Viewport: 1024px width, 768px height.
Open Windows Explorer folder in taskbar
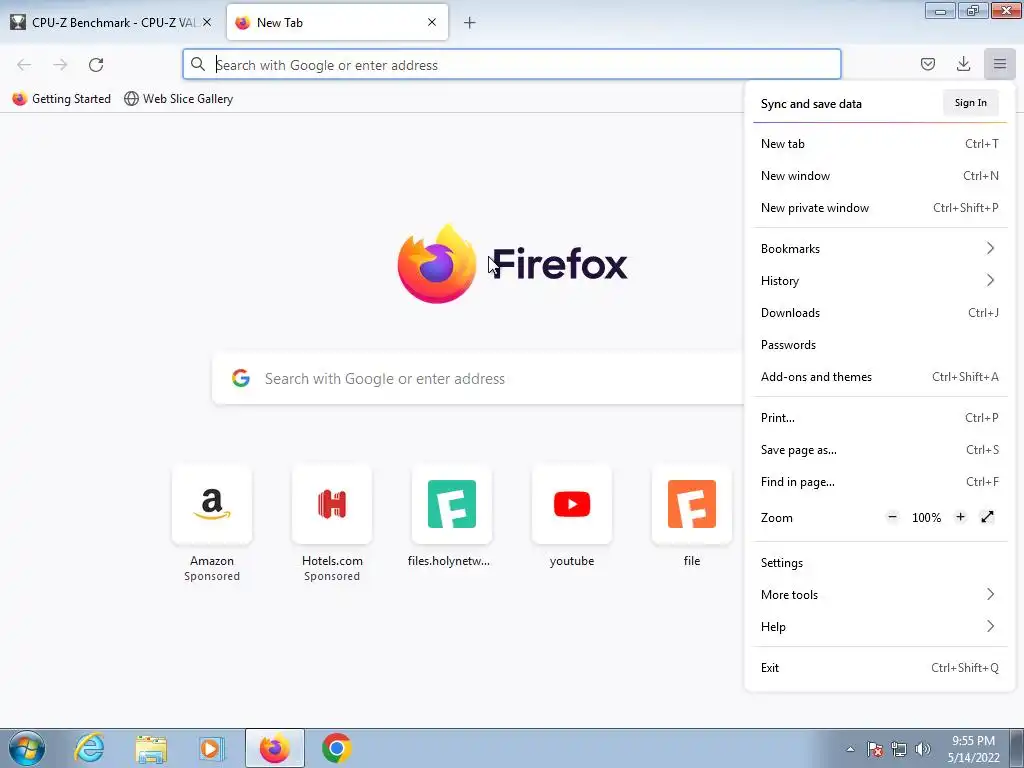(151, 748)
